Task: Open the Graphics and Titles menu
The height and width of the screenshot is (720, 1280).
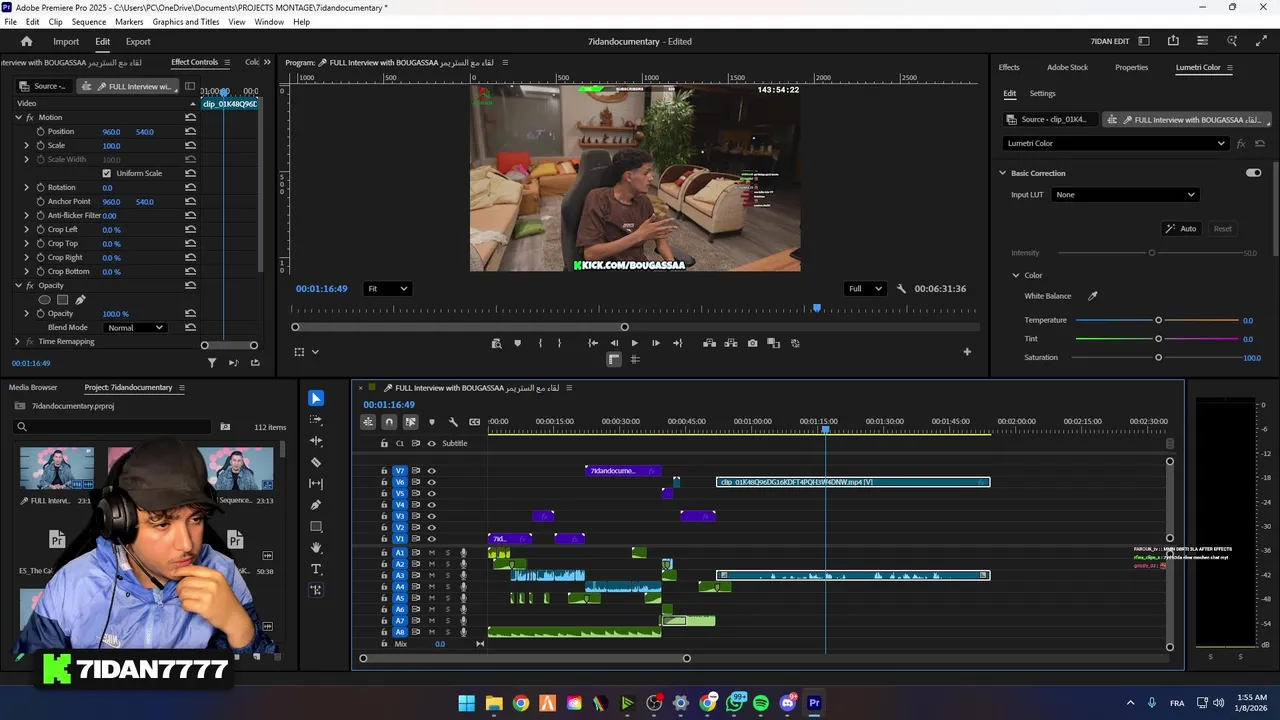Action: 186,21
